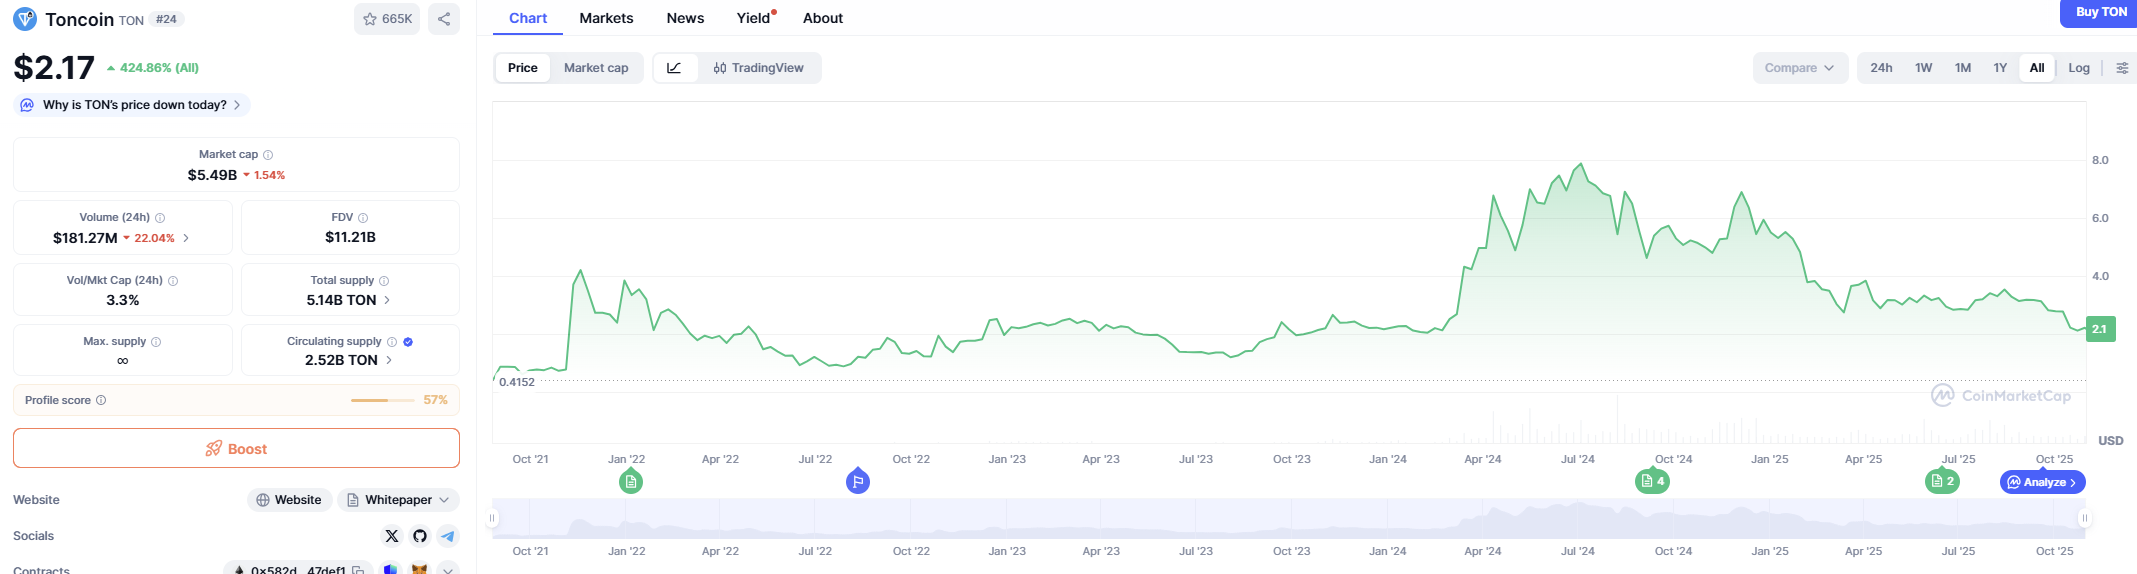This screenshot has height=574, width=2137.
Task: Click the blue flag marker on timeline
Action: coord(857,482)
